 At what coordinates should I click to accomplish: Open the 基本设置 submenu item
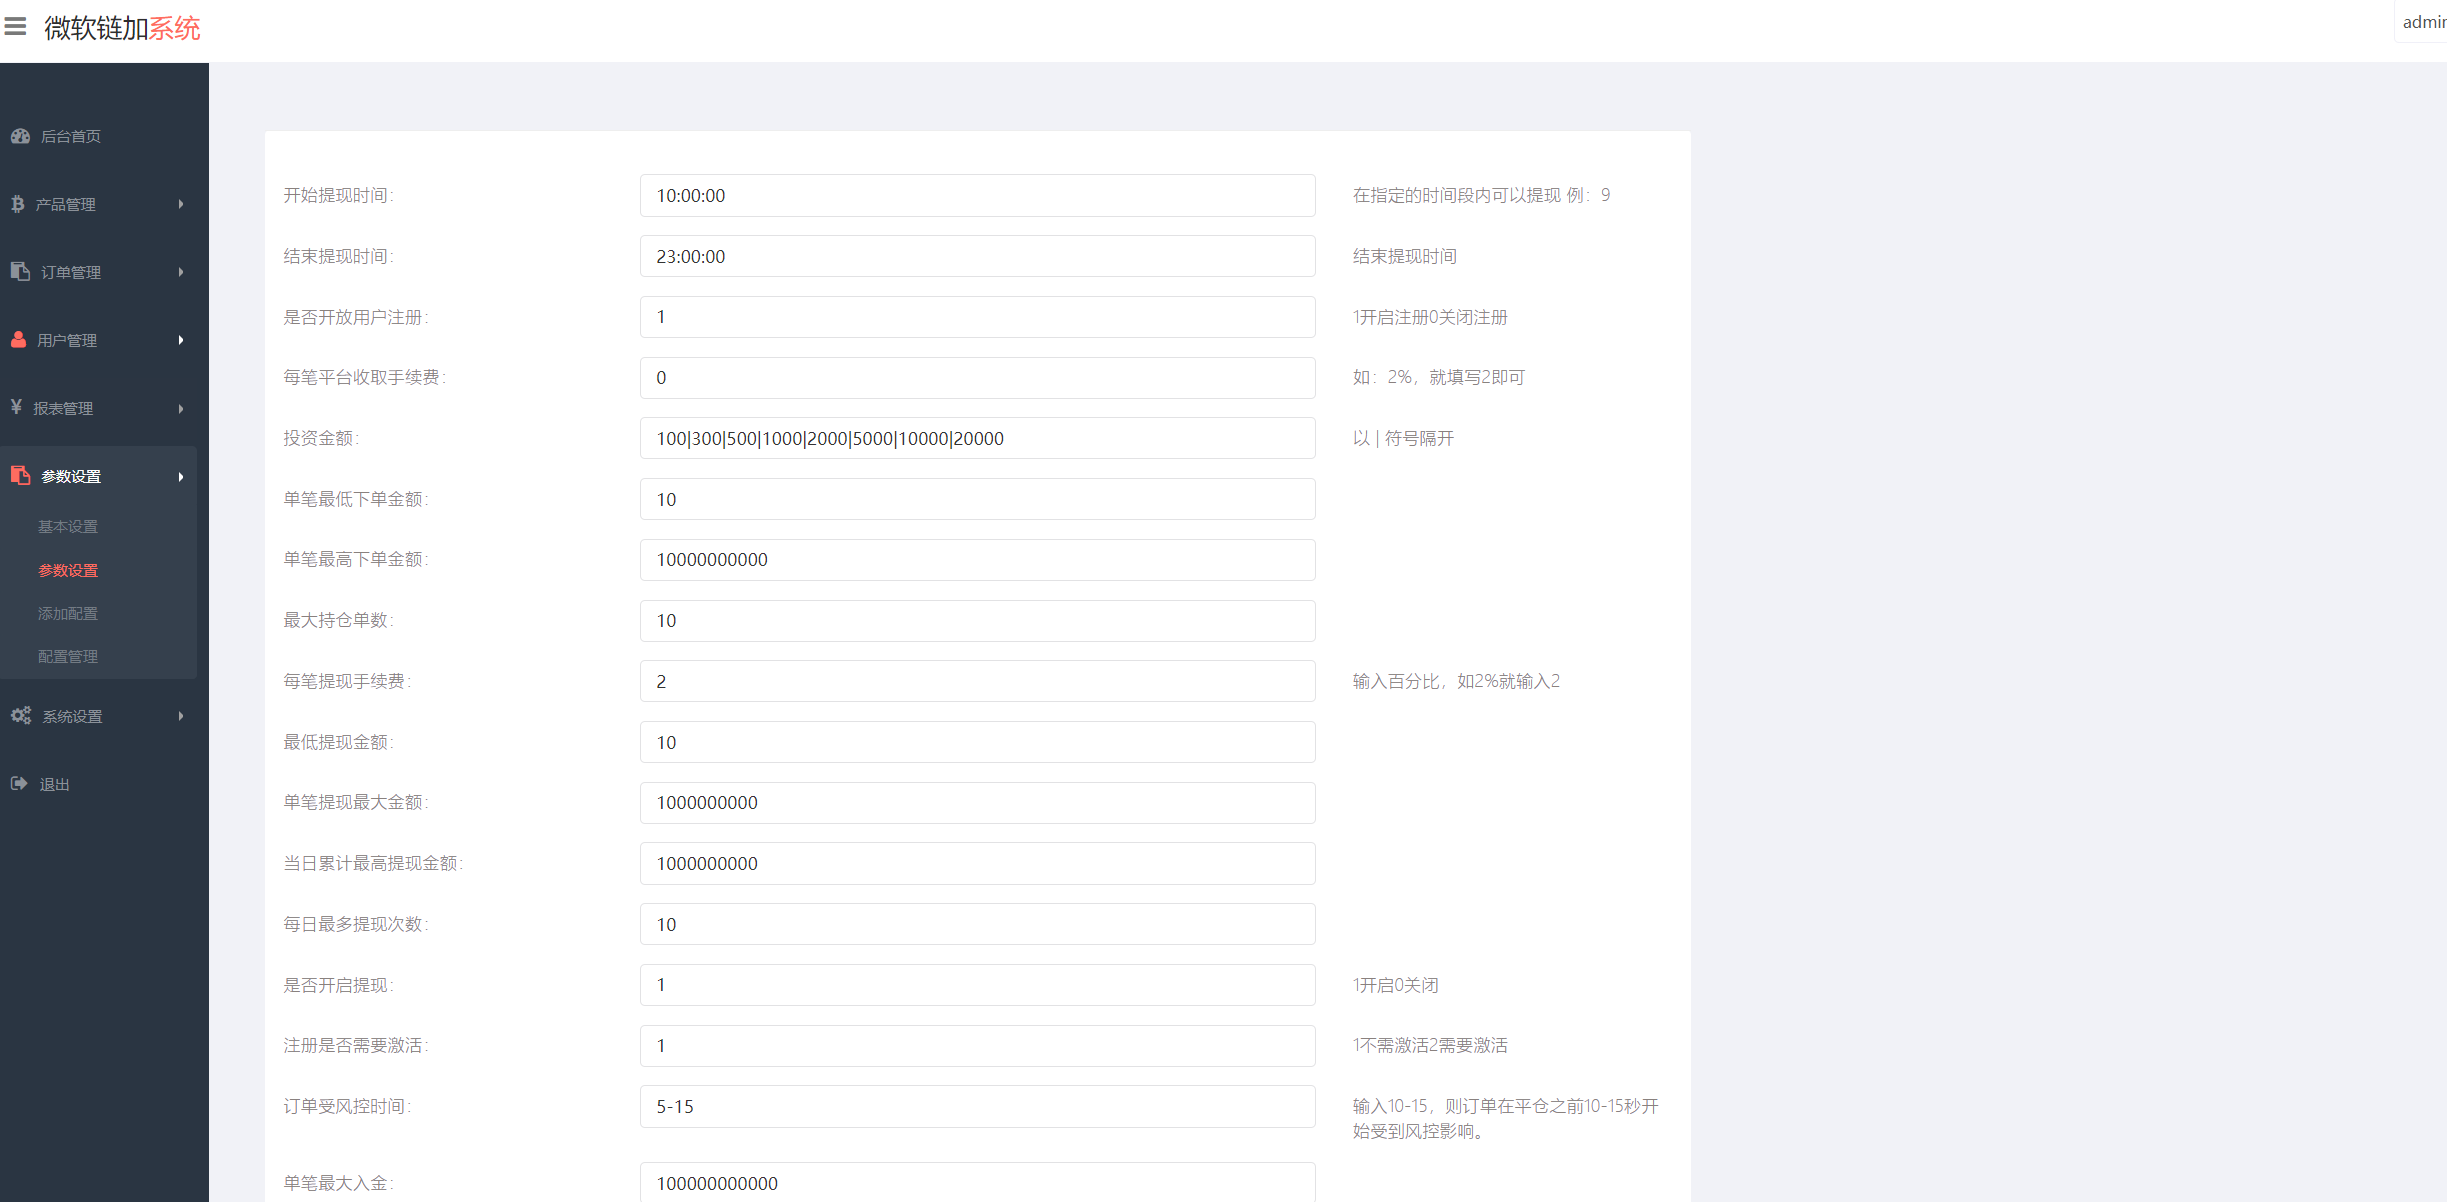pos(68,527)
